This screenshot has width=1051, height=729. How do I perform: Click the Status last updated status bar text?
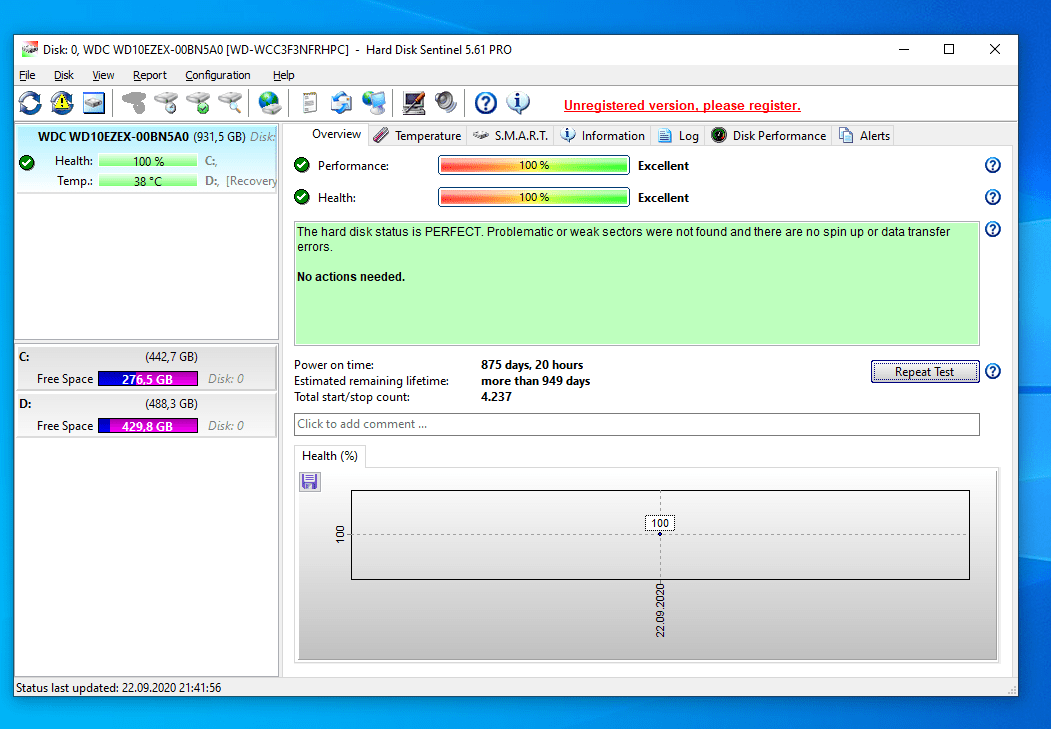point(118,687)
